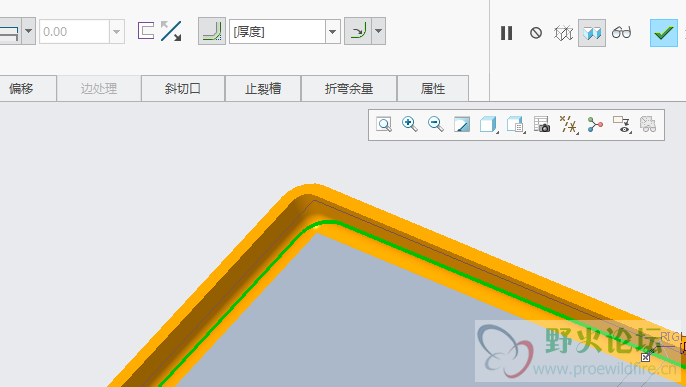Click the green checkmark accept button
Screen dimensions: 686x387
(664, 33)
